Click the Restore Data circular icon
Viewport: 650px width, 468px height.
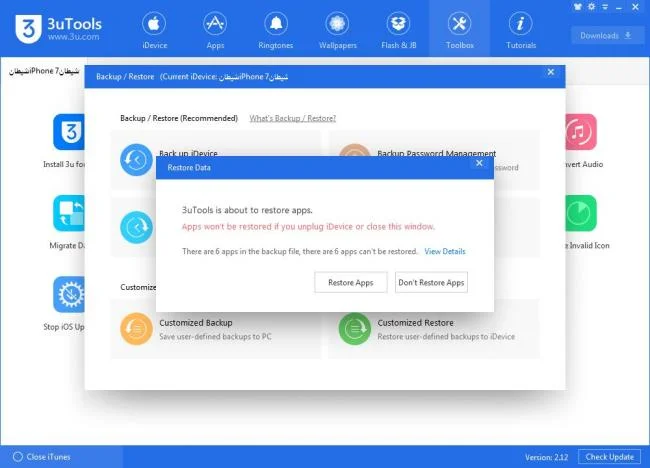[136, 228]
